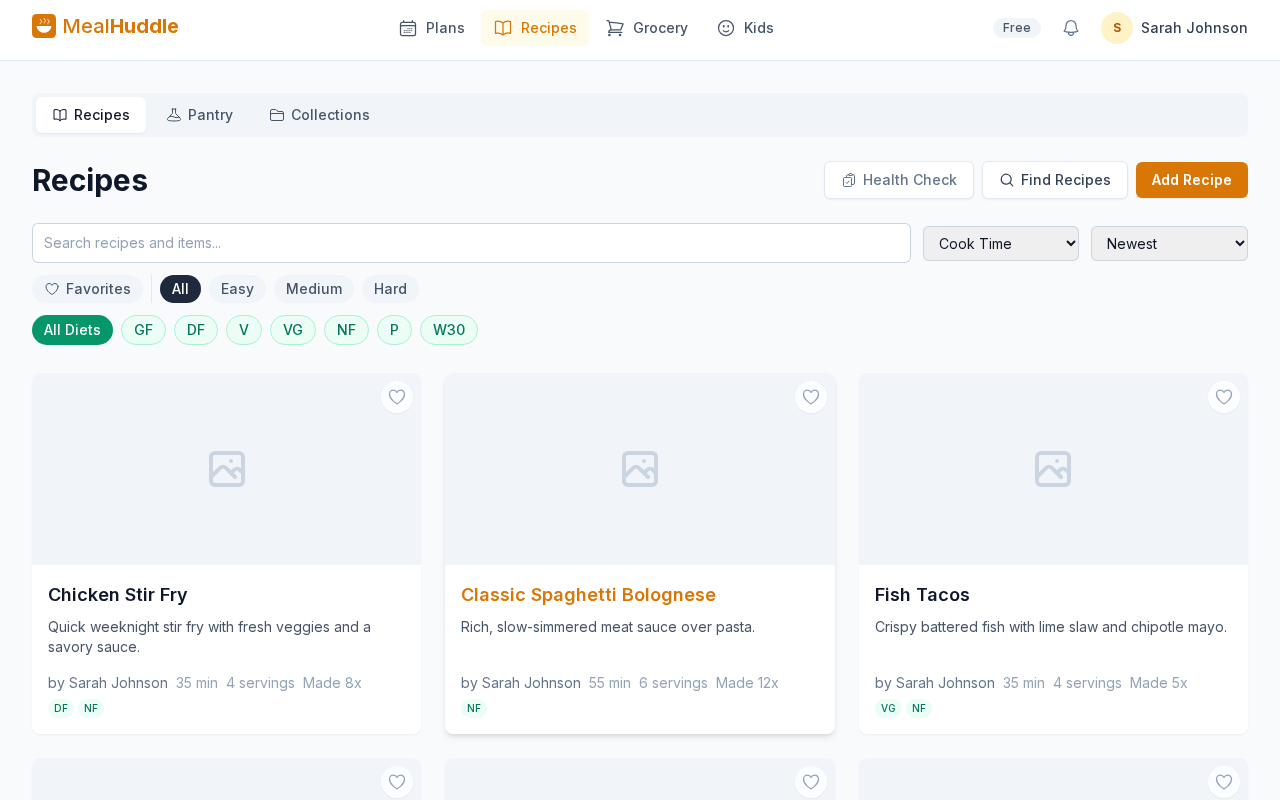Change sorting from the Newest dropdown
Image resolution: width=1280 pixels, height=800 pixels.
coord(1169,243)
